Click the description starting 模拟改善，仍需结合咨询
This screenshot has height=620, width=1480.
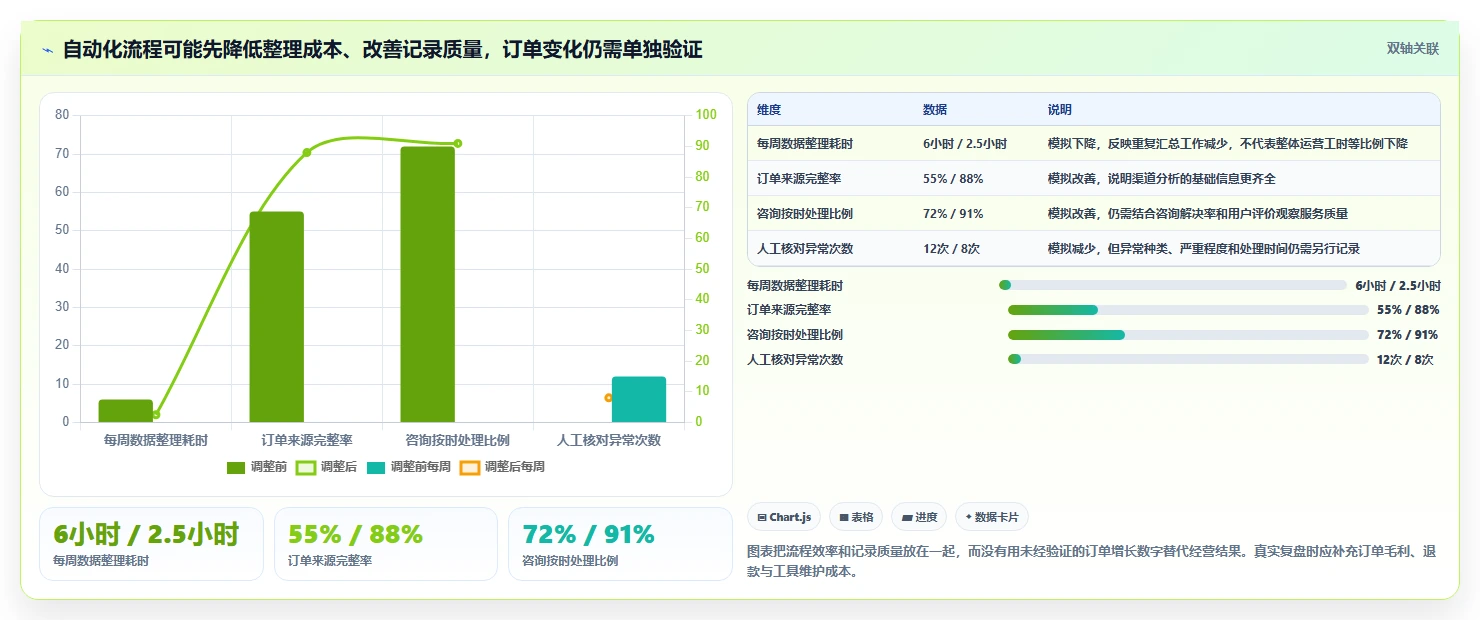point(1198,214)
